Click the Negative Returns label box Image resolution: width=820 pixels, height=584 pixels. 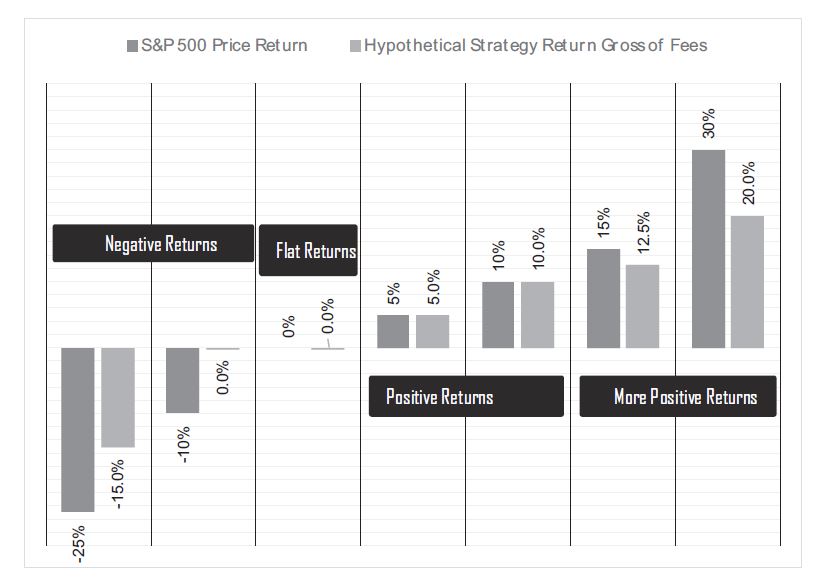tap(153, 244)
